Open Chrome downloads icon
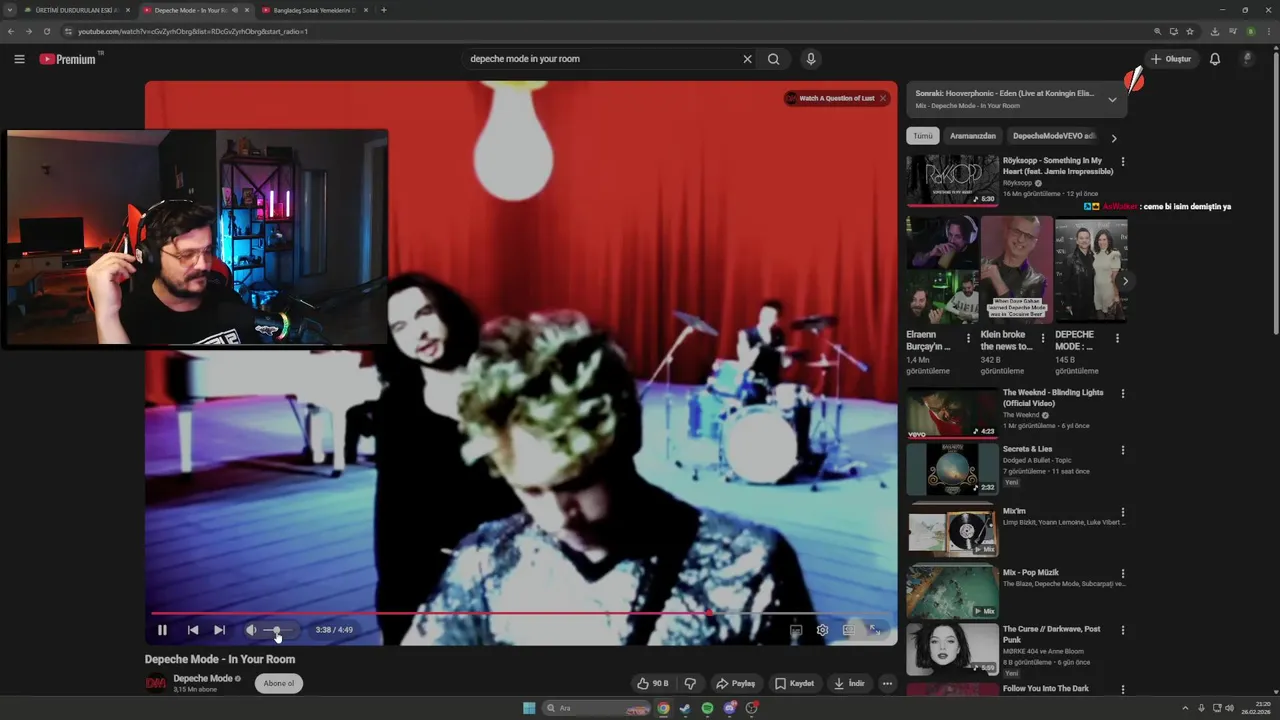 click(1214, 31)
